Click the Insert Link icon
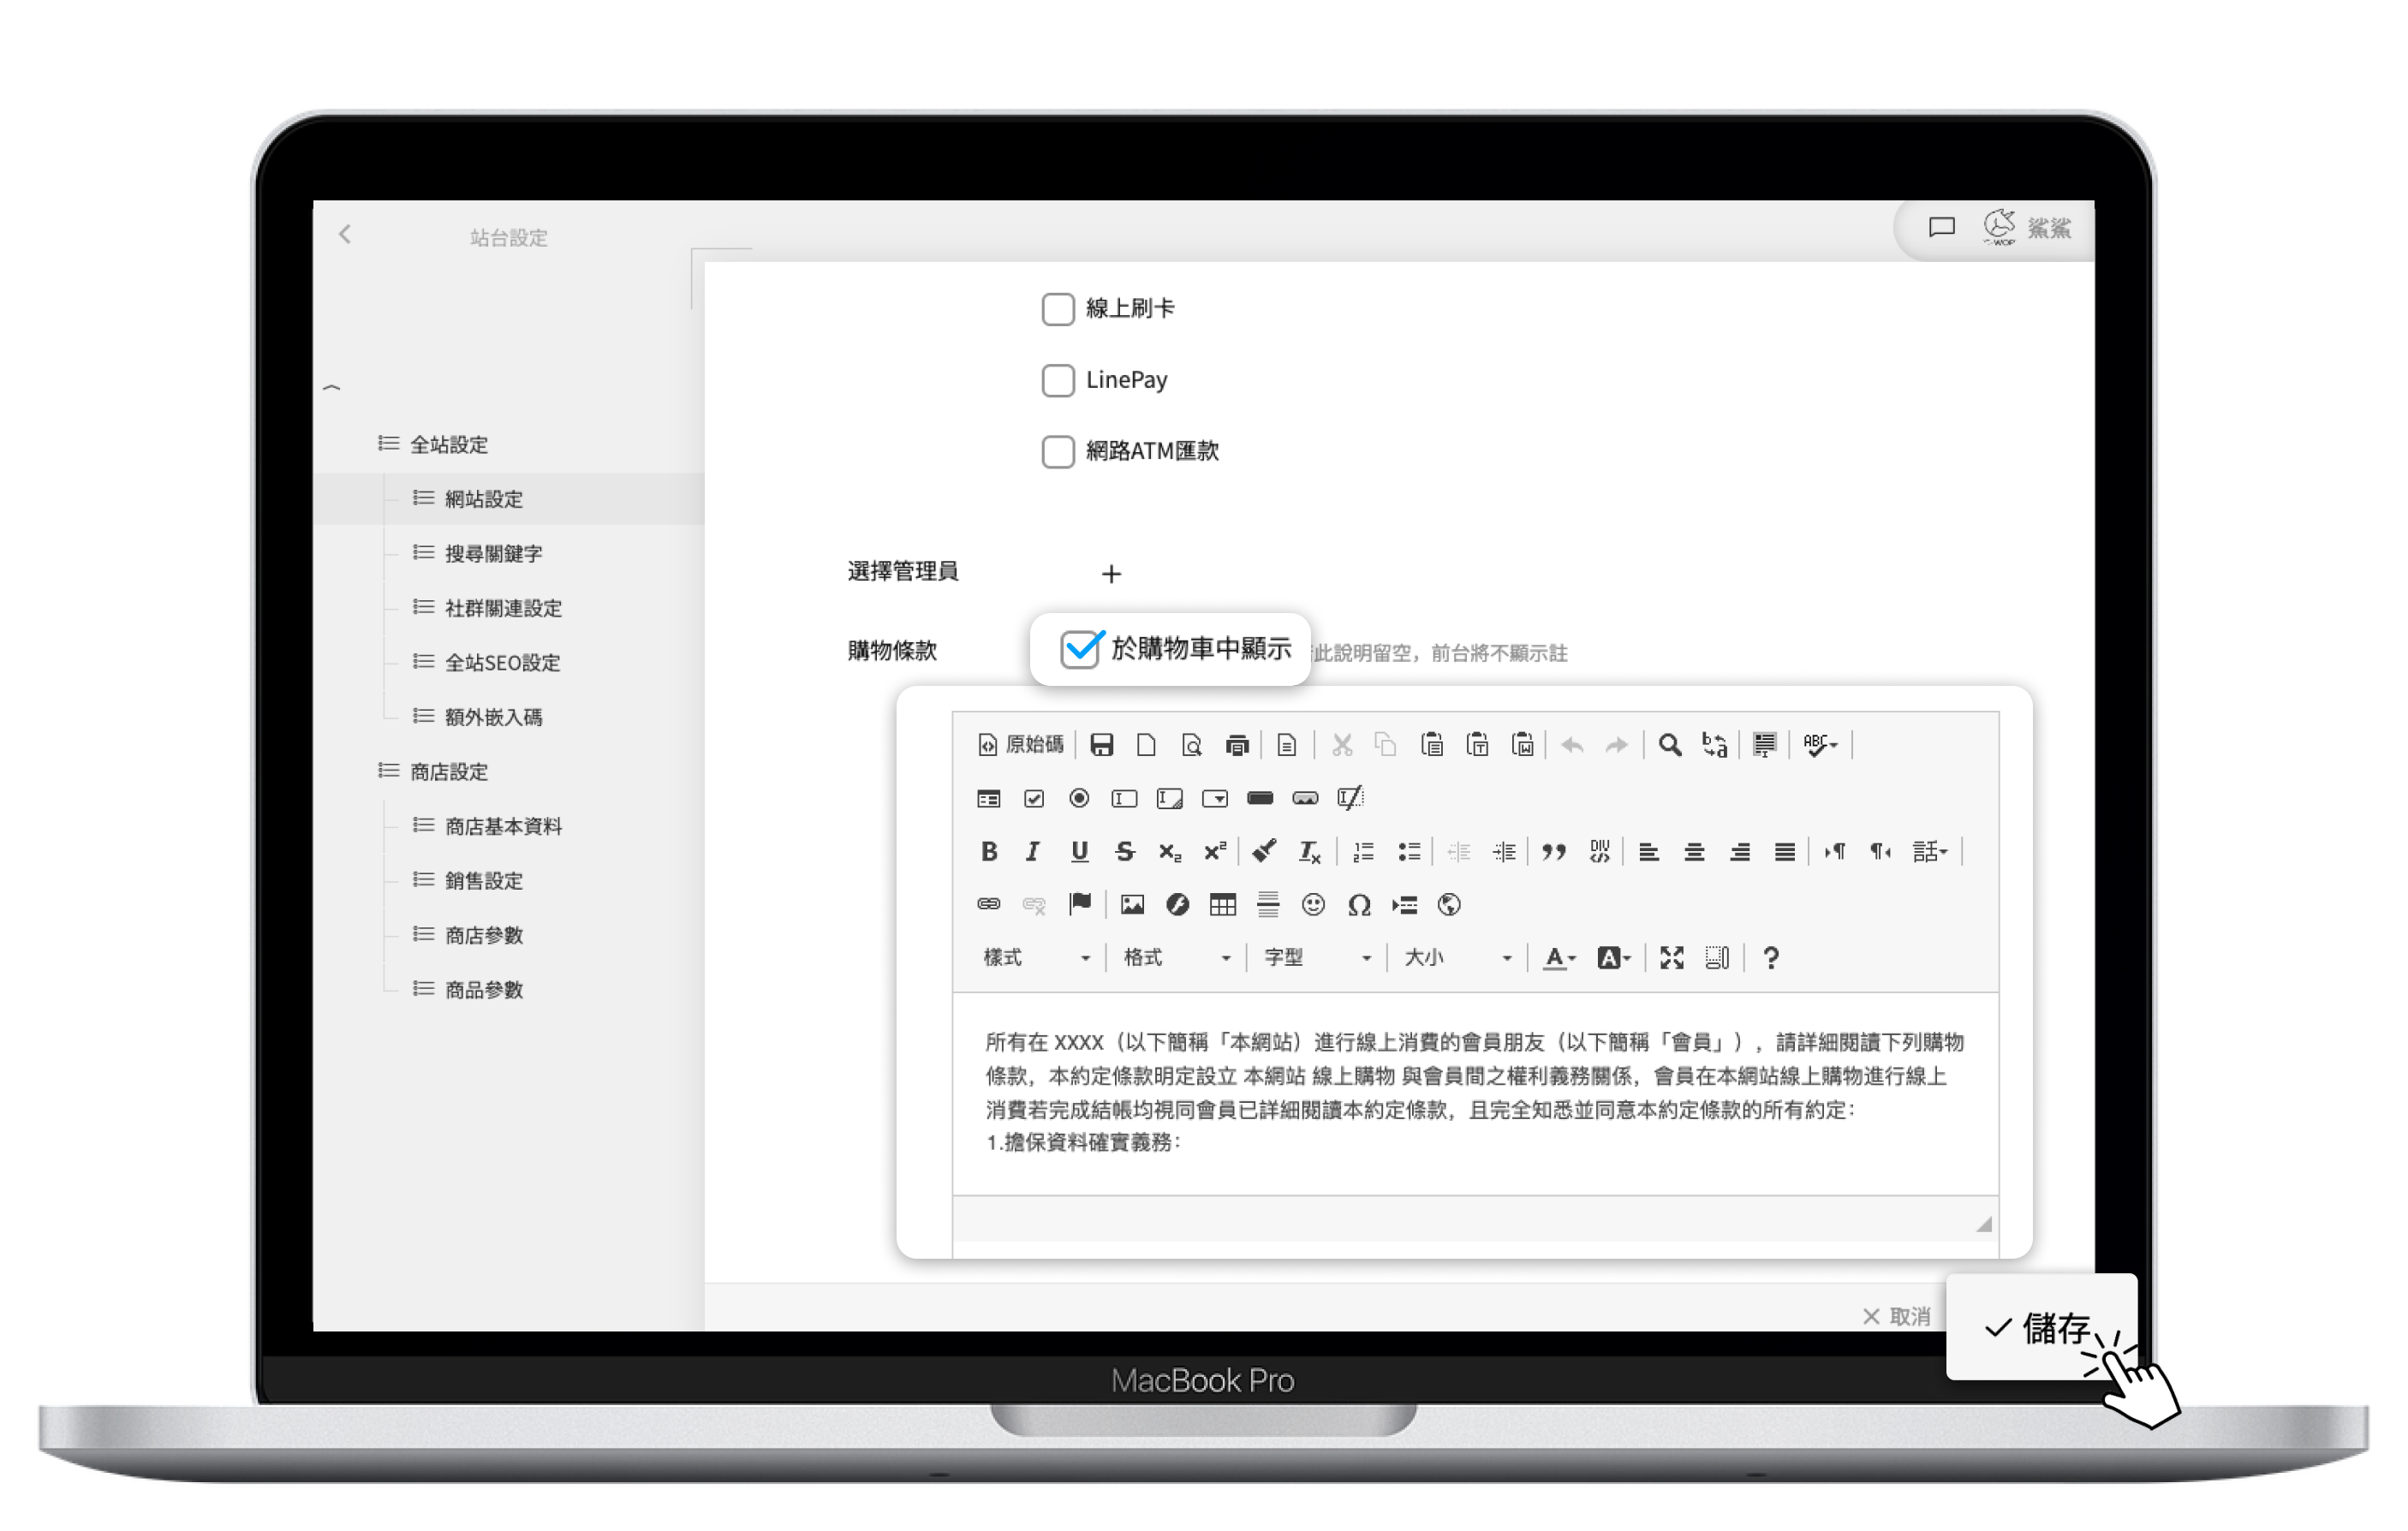Image resolution: width=2408 pixels, height=1531 pixels. [x=988, y=905]
